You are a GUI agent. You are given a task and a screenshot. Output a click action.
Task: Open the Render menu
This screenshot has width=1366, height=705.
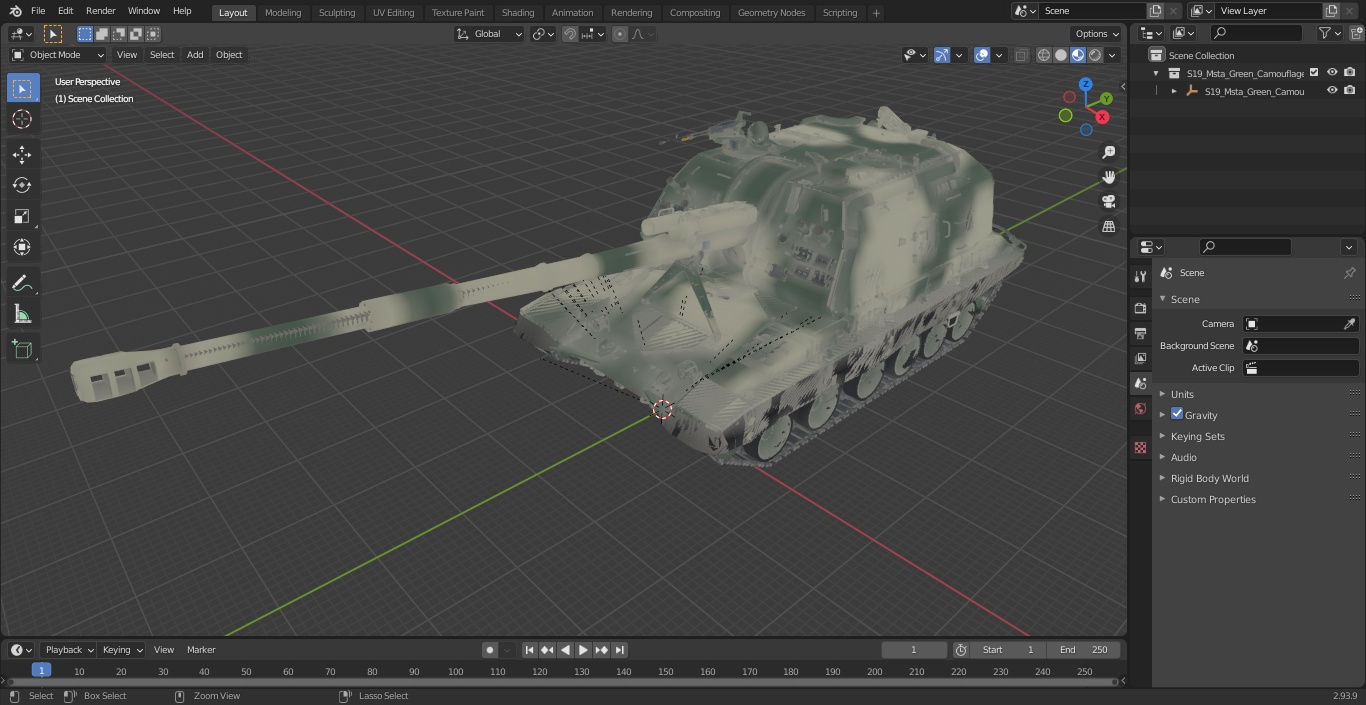pyautogui.click(x=100, y=11)
